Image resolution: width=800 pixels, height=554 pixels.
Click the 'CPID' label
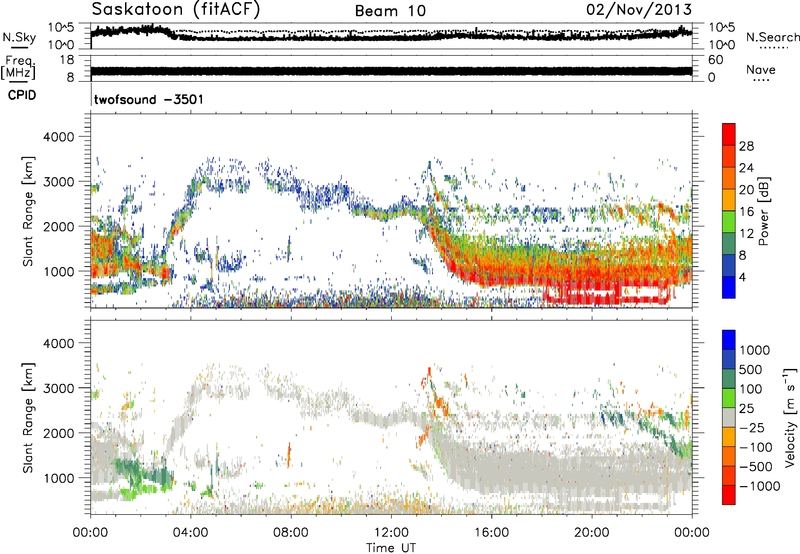coord(22,95)
